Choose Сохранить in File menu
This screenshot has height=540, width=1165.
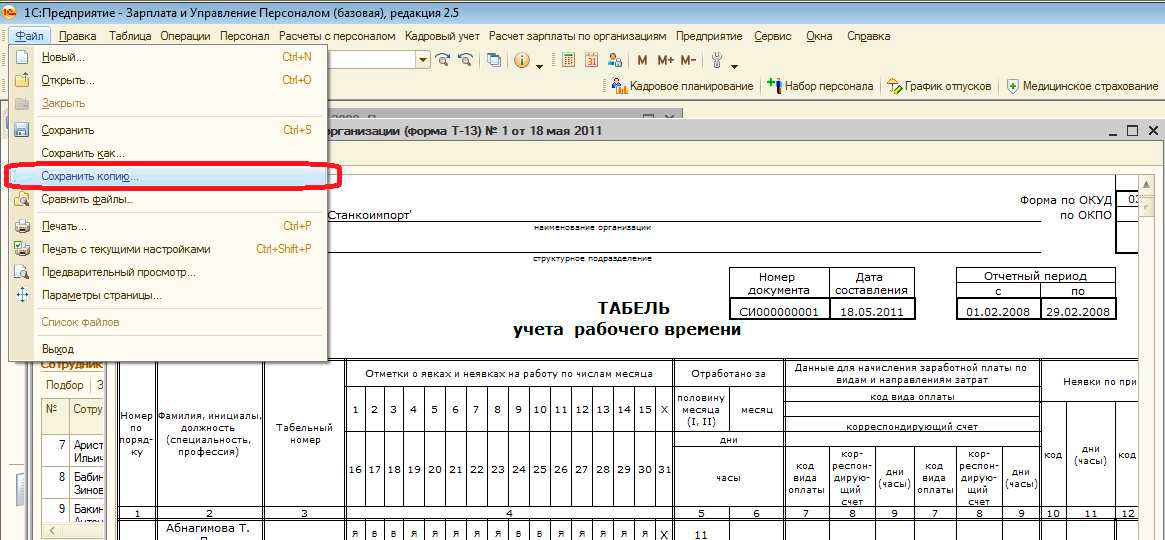pos(168,130)
